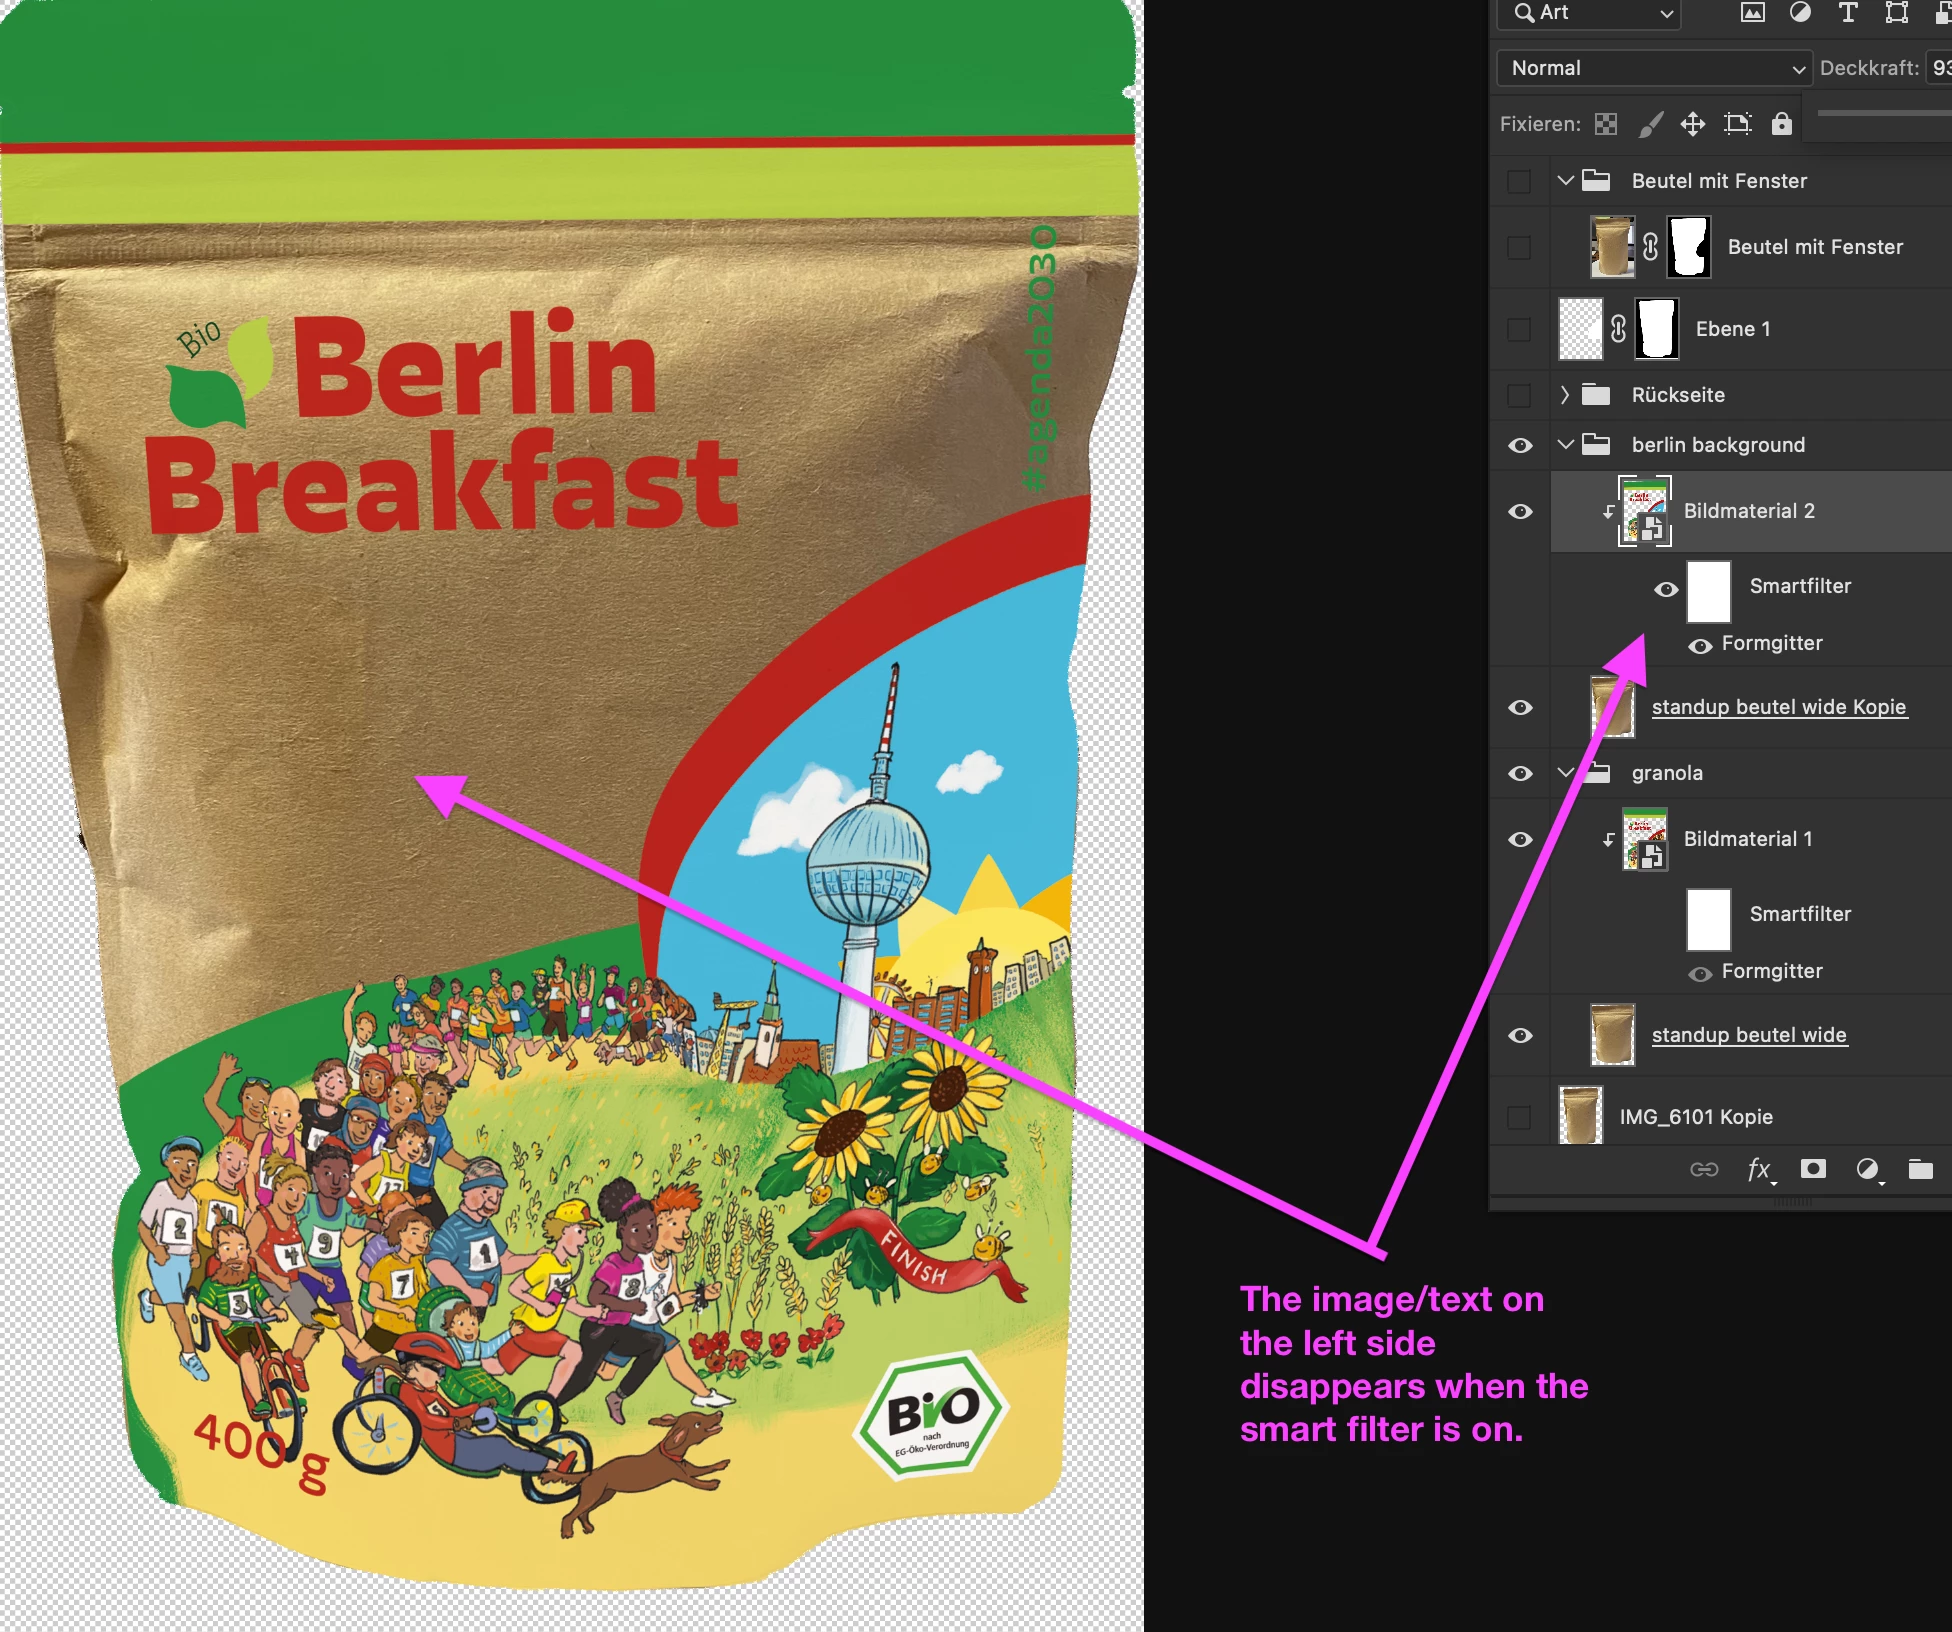Click the create new group folder icon
This screenshot has height=1632, width=1952.
1920,1169
